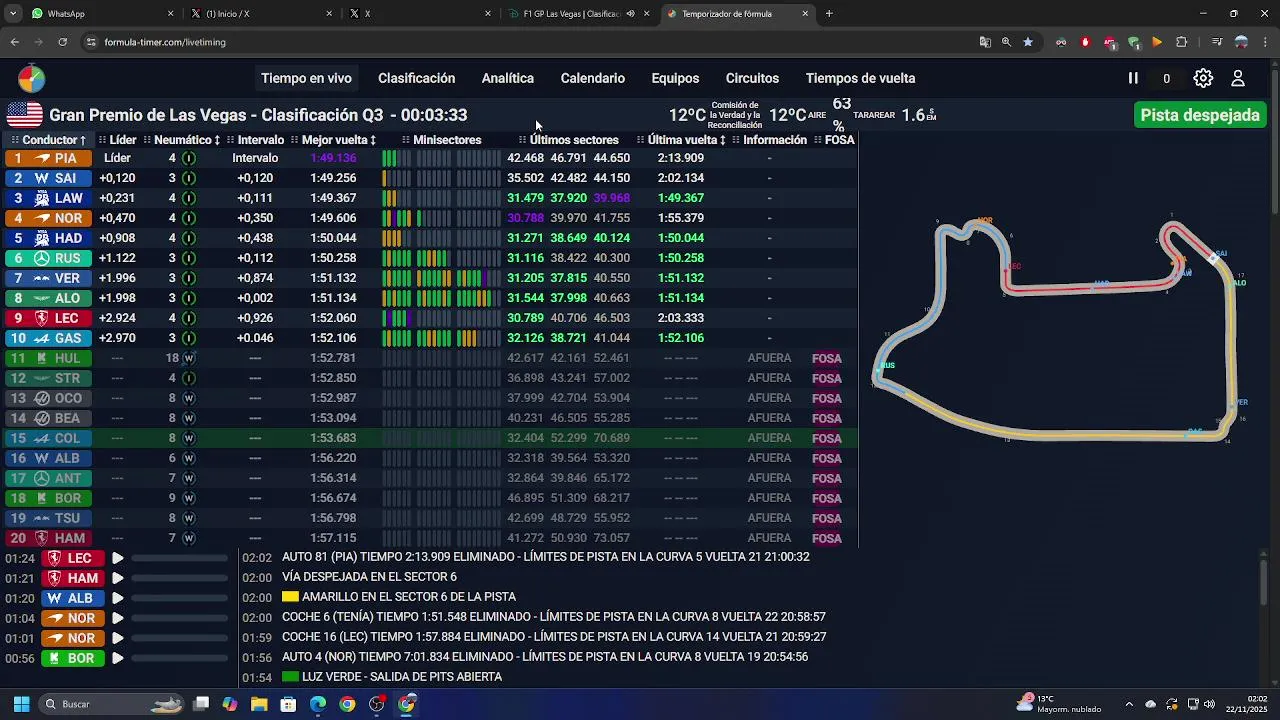Reload the page
Image resolution: width=1280 pixels, height=720 pixels.
tap(62, 42)
